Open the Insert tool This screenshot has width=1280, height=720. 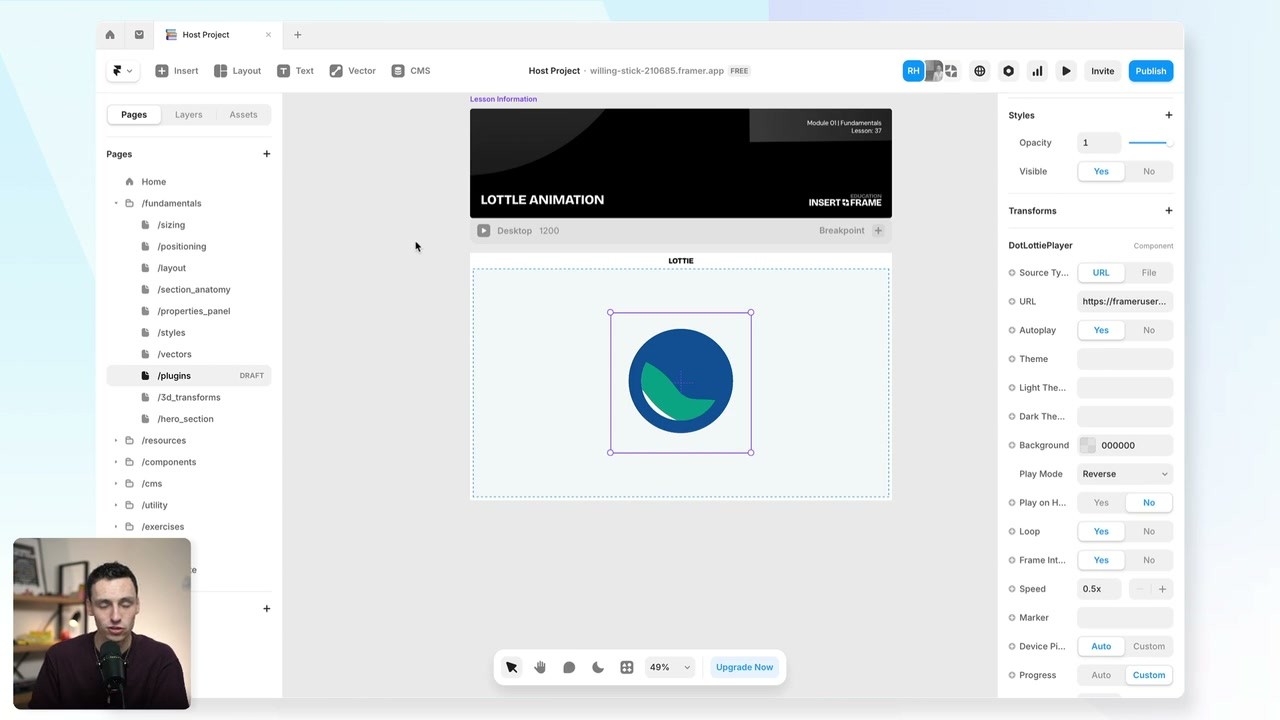(177, 71)
